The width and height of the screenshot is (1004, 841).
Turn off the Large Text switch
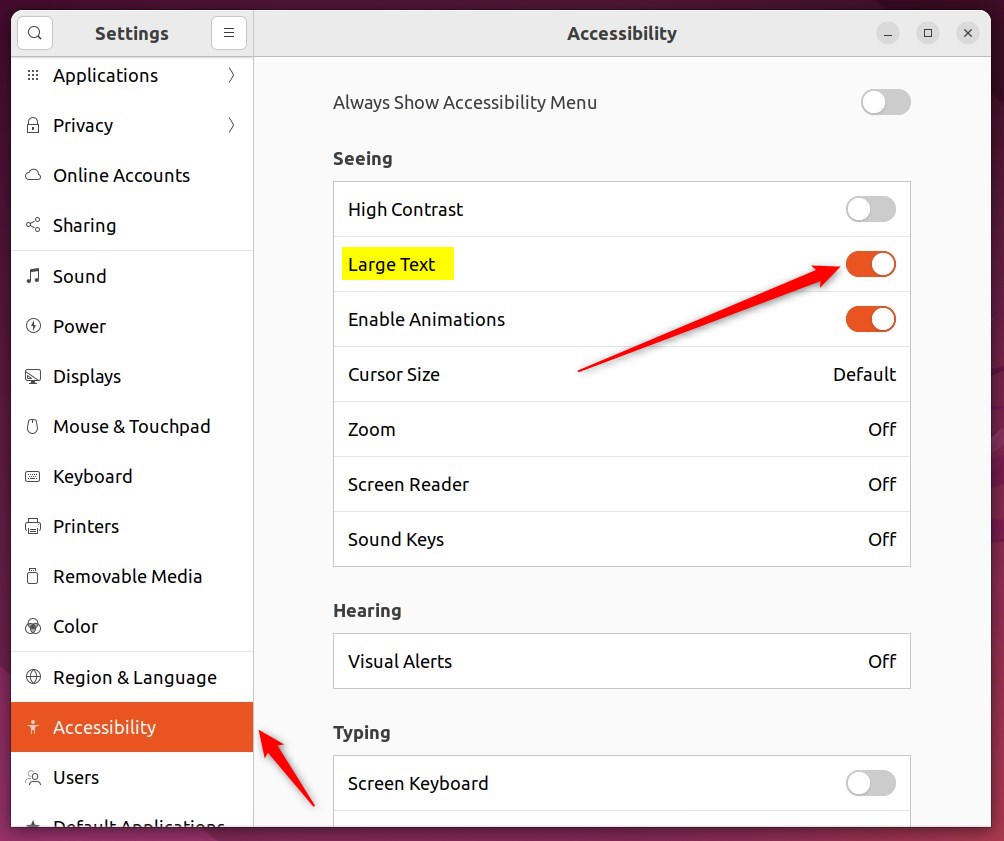point(870,265)
